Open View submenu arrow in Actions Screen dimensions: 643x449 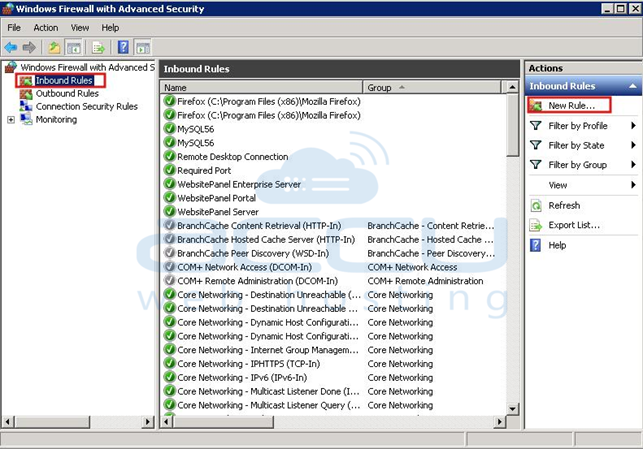click(634, 185)
